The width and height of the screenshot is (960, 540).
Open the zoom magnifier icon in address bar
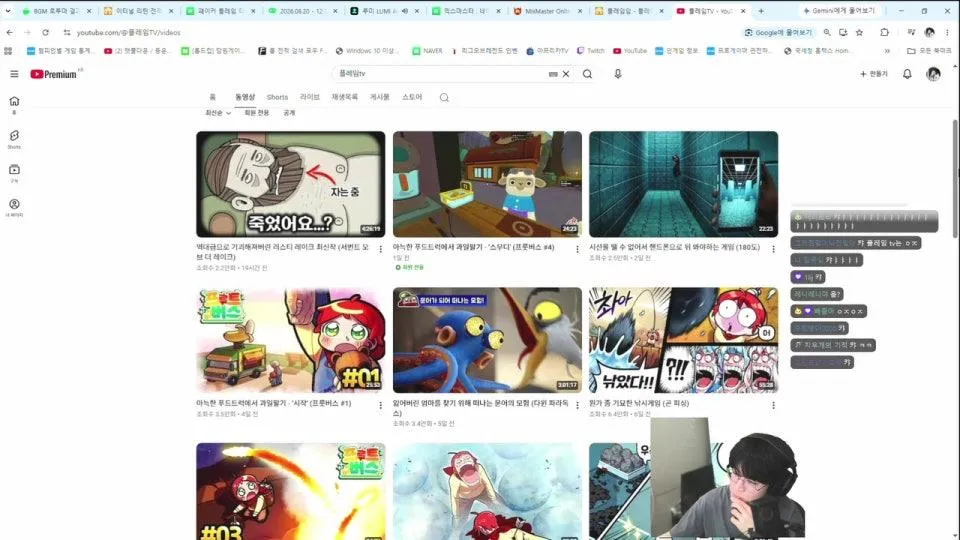click(827, 32)
